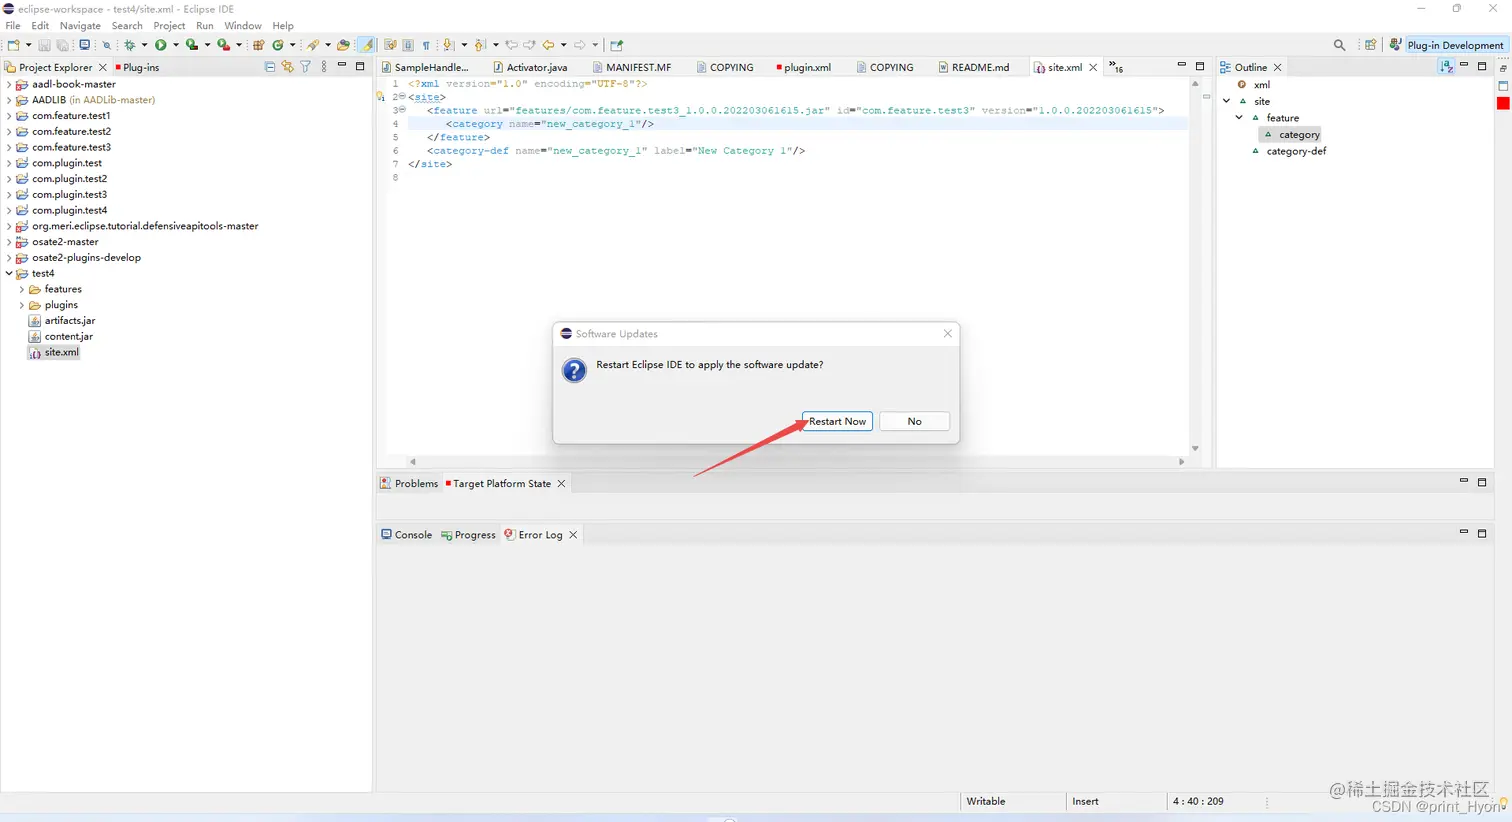Collapse the site node in Outline
Screen dimensions: 1512x822
(1227, 101)
